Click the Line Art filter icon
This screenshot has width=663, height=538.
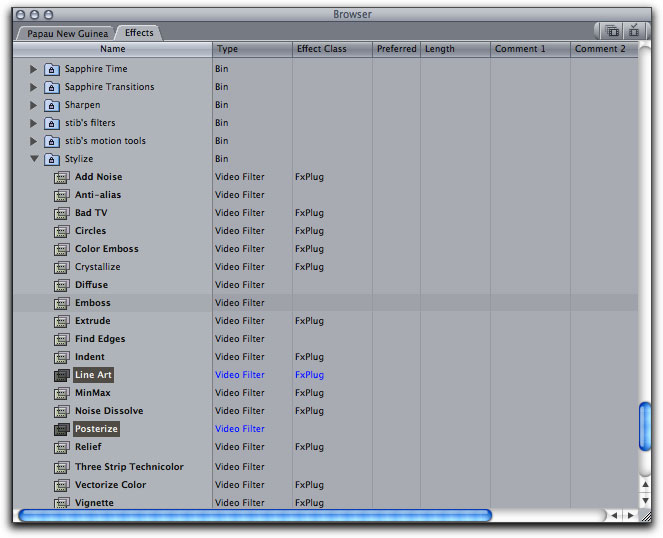[x=61, y=375]
